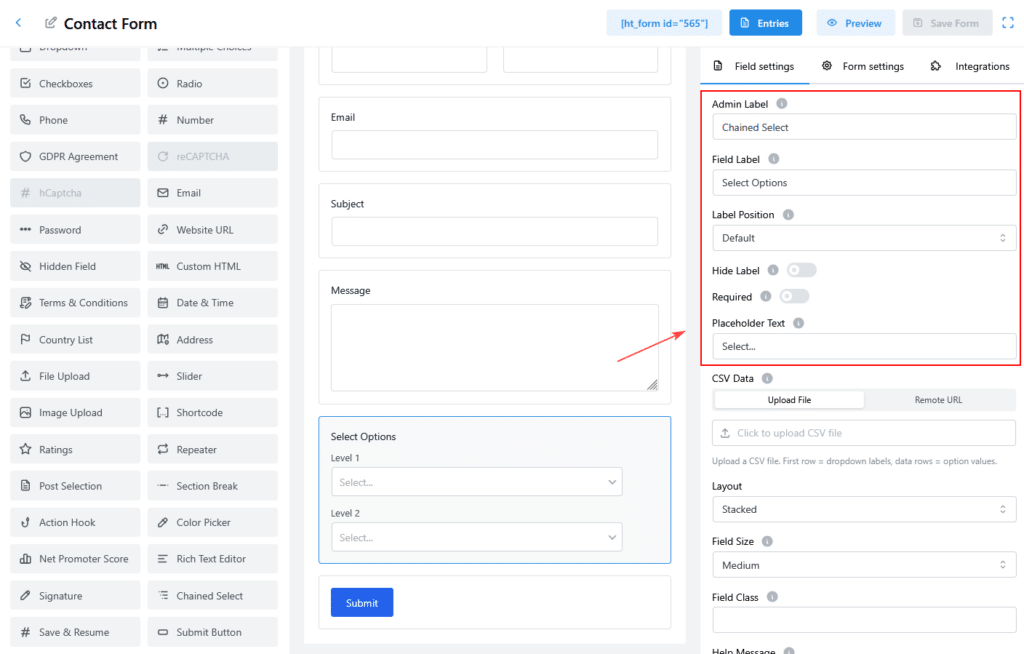
Task: Toggle the Hide Label switch
Action: [801, 270]
